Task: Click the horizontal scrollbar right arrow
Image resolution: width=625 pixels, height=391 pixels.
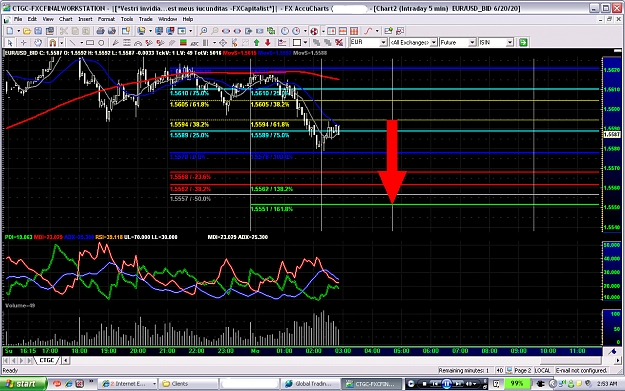Action: (618, 360)
